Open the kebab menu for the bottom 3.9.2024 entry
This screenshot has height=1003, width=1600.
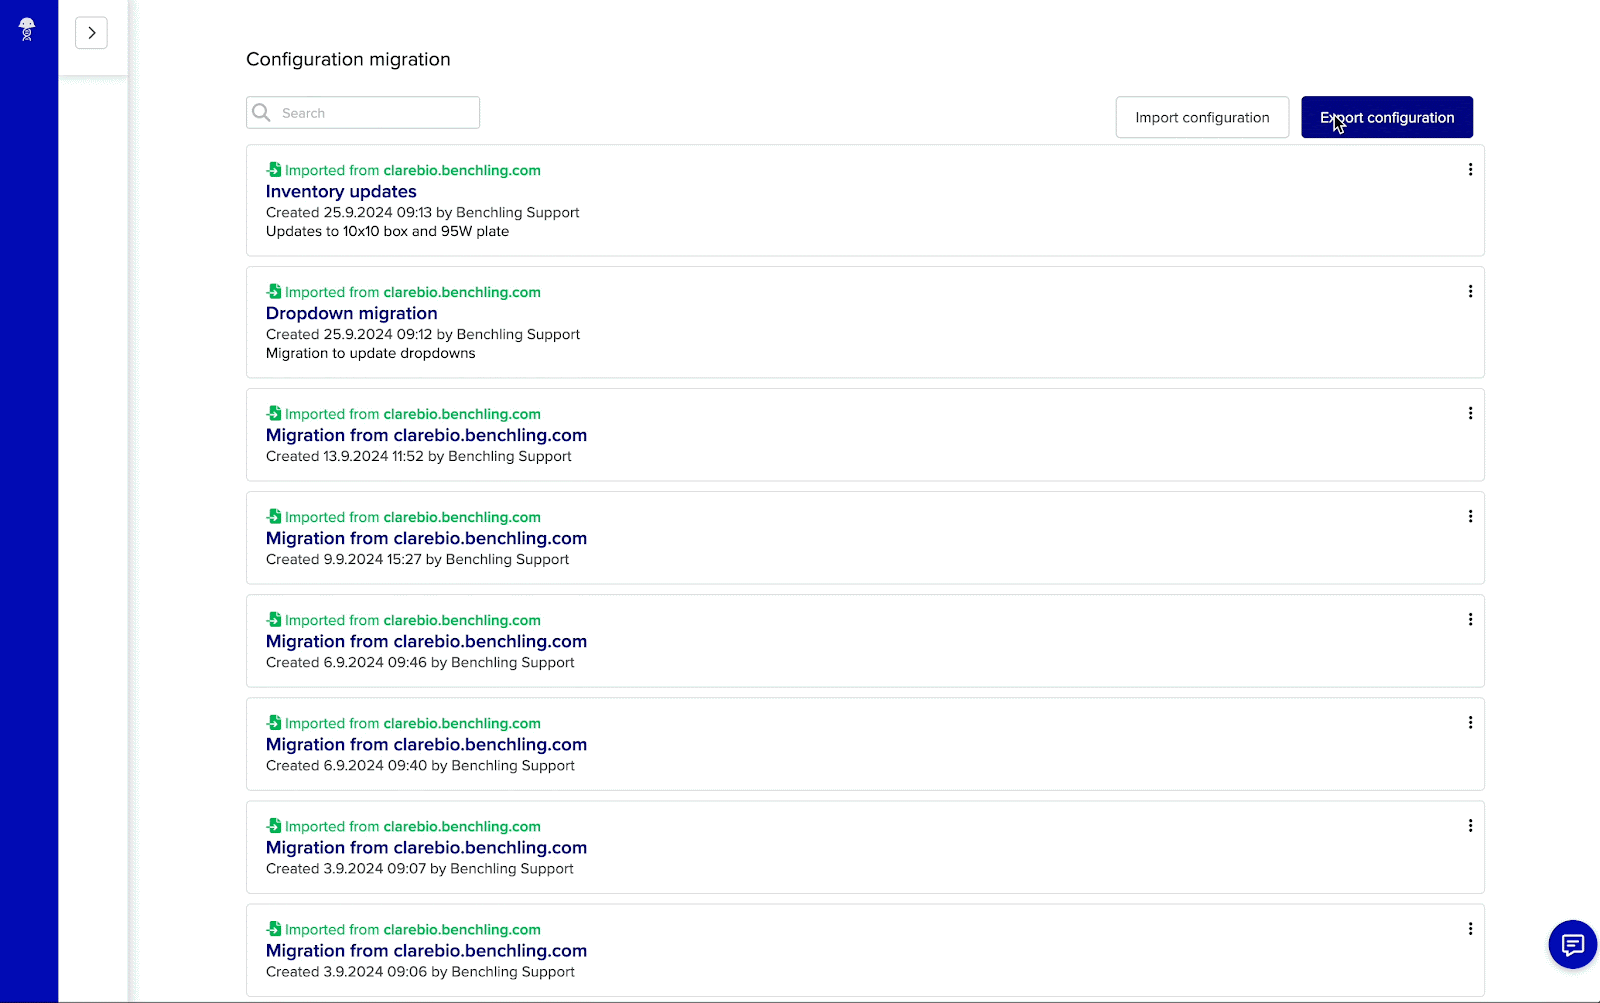1470,928
